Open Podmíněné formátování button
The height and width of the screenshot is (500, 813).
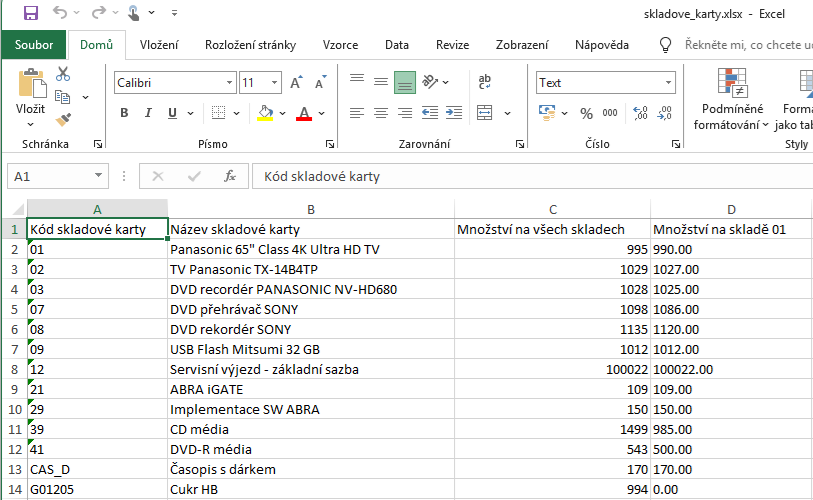pos(732,99)
